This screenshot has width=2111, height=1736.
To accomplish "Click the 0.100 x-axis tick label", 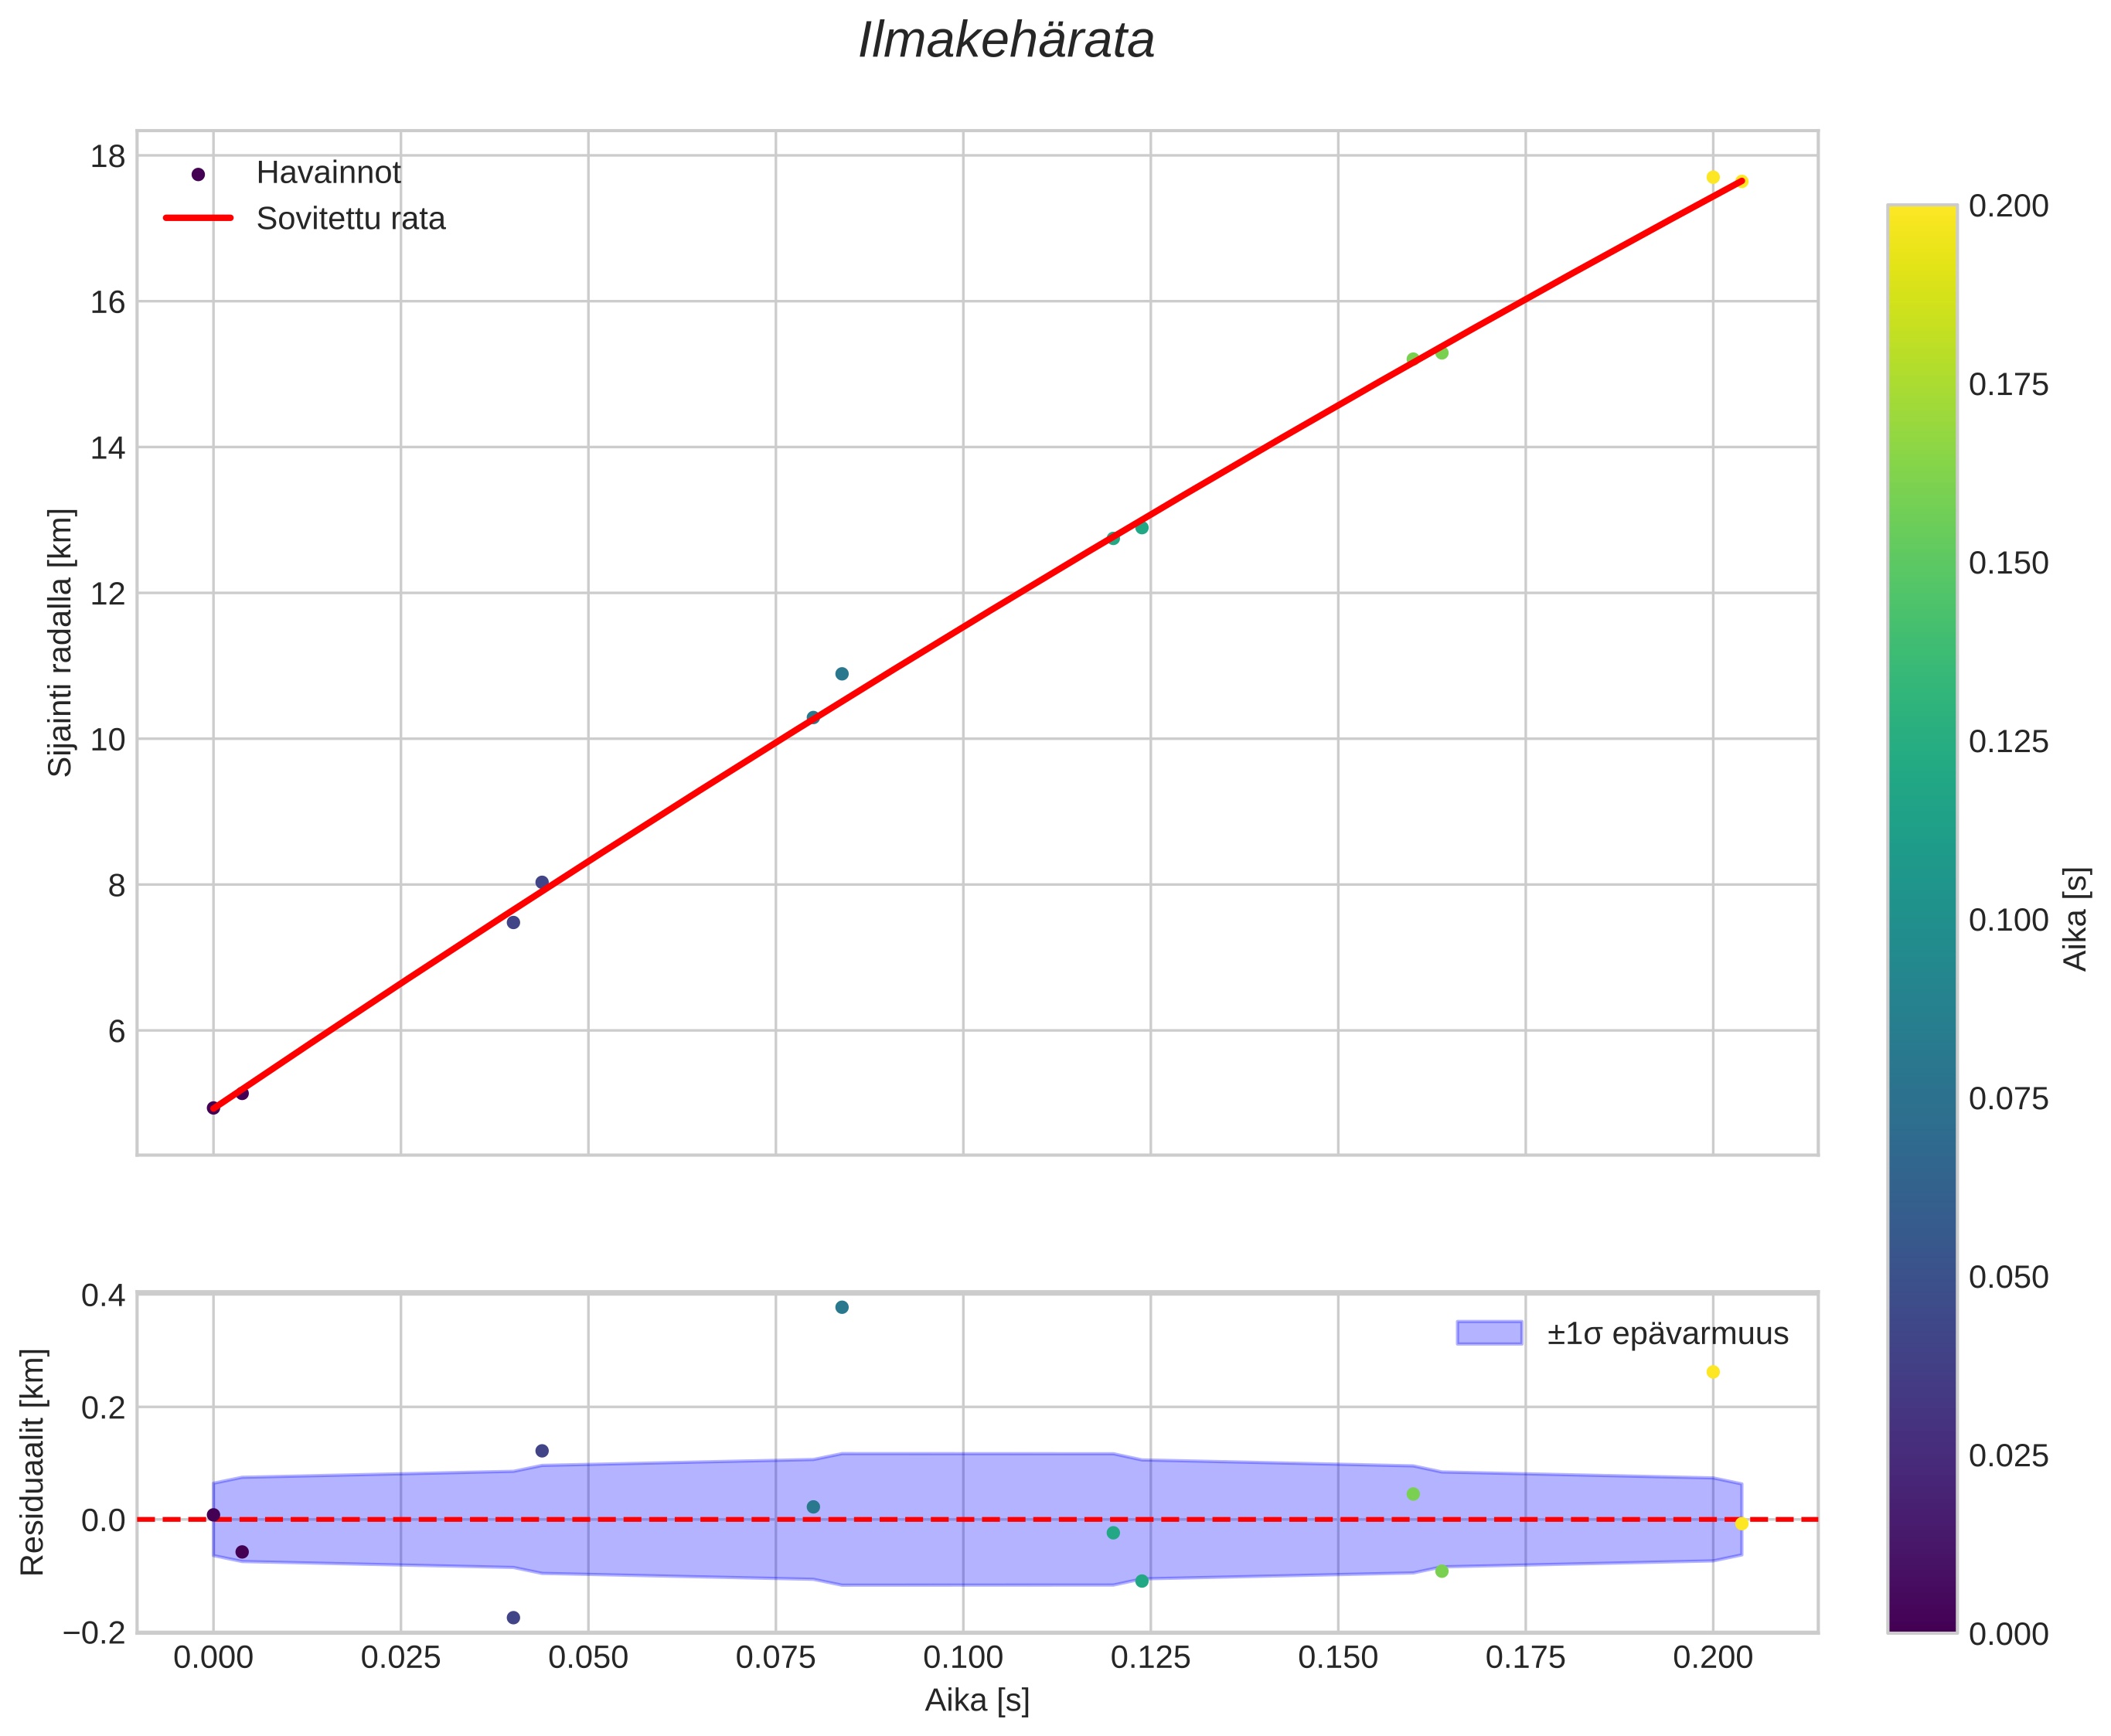I will click(962, 1658).
